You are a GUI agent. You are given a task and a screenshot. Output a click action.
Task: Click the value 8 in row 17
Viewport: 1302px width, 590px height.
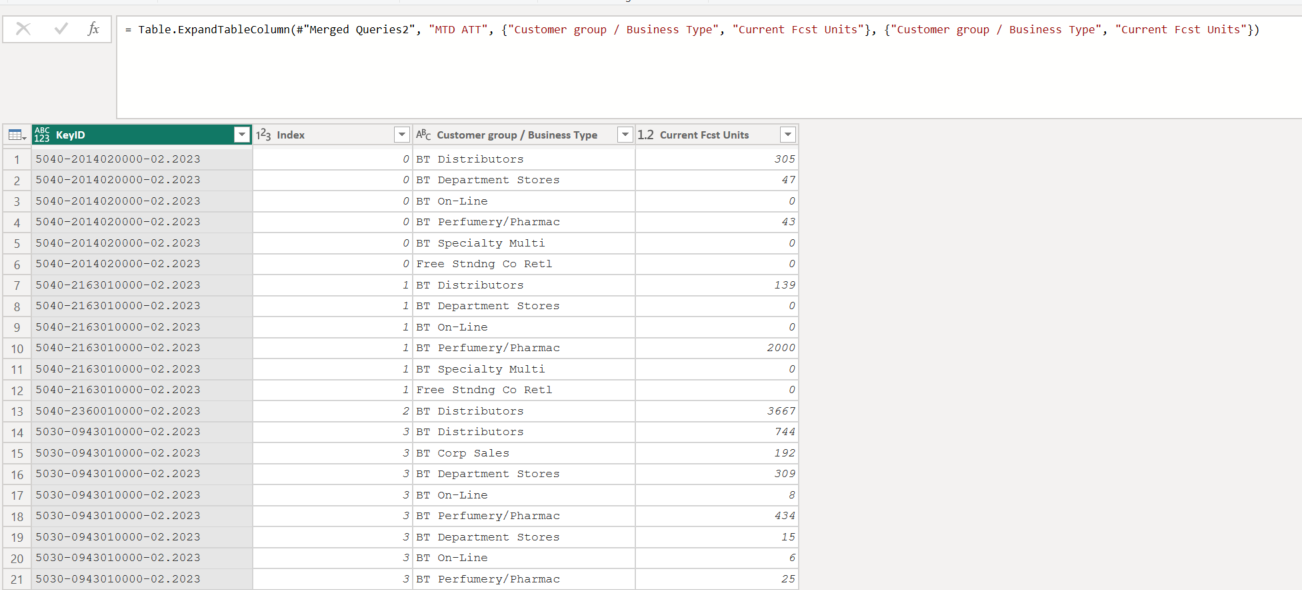click(x=792, y=495)
